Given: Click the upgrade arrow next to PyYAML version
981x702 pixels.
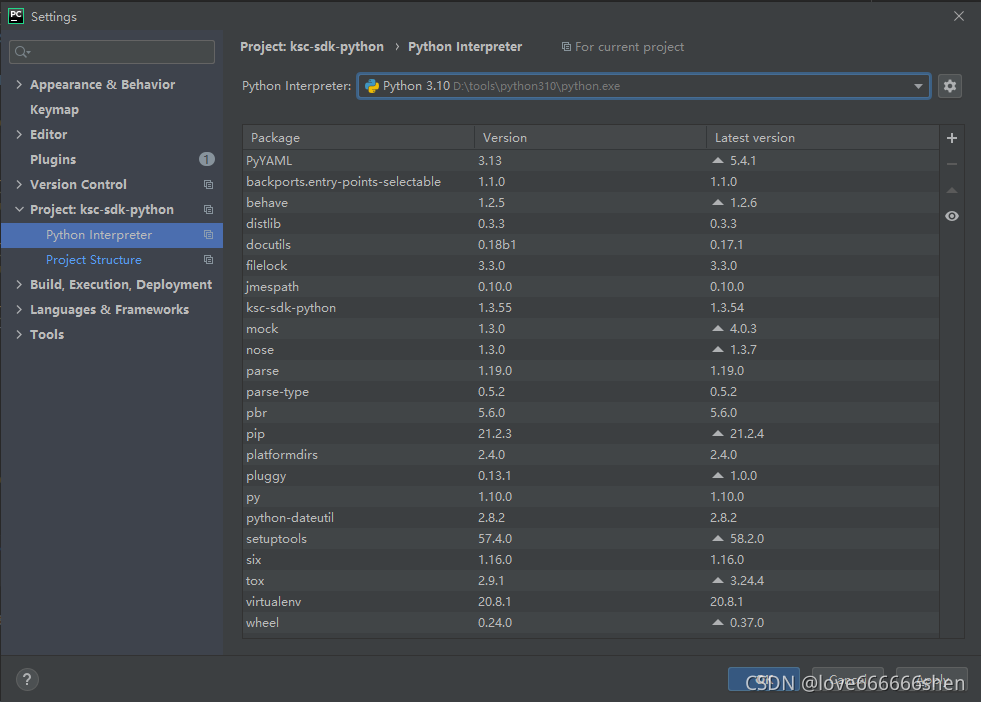Looking at the screenshot, I should pos(716,160).
